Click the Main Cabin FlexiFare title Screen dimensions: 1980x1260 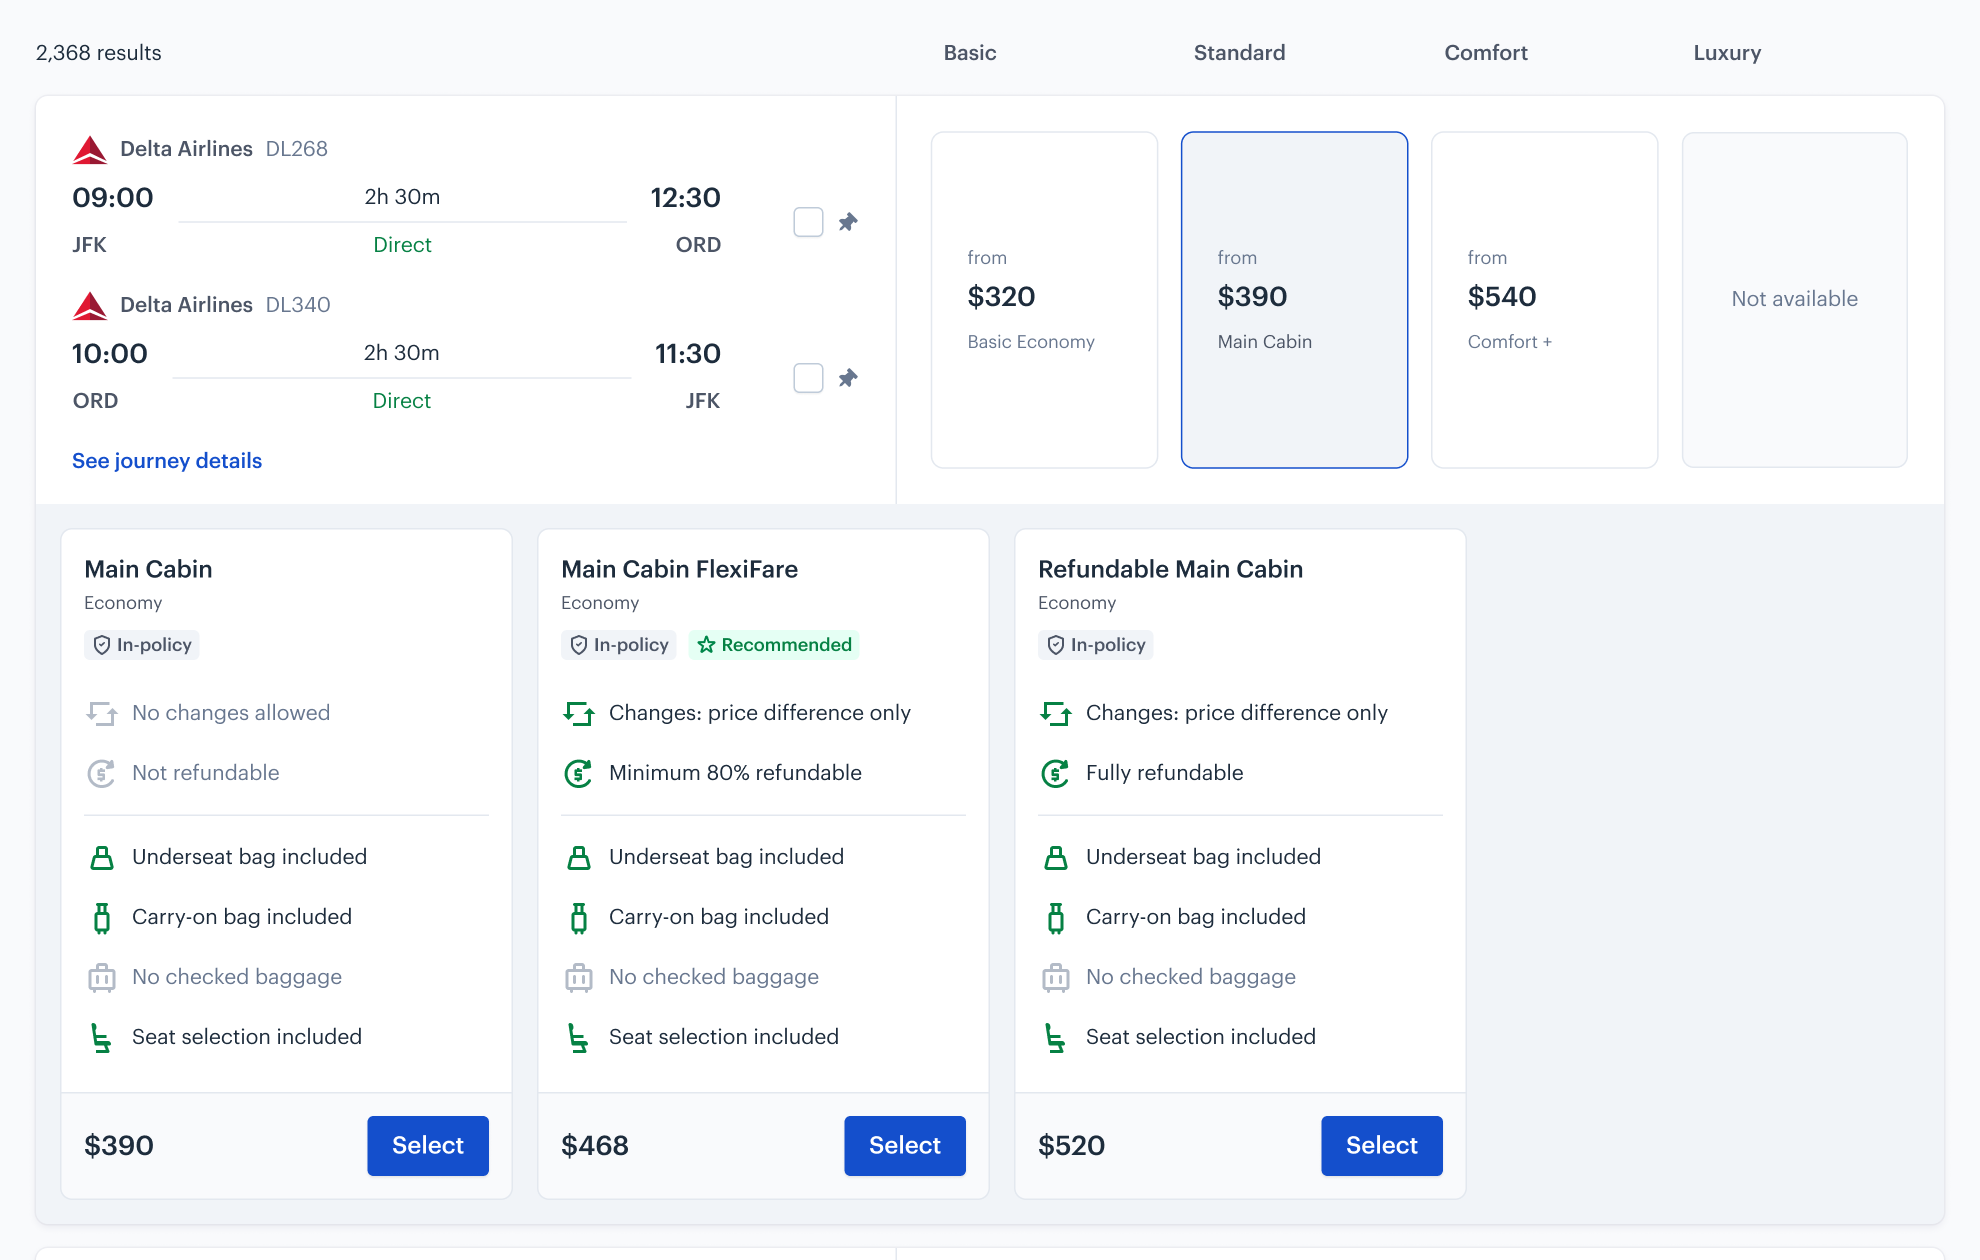pos(679,569)
